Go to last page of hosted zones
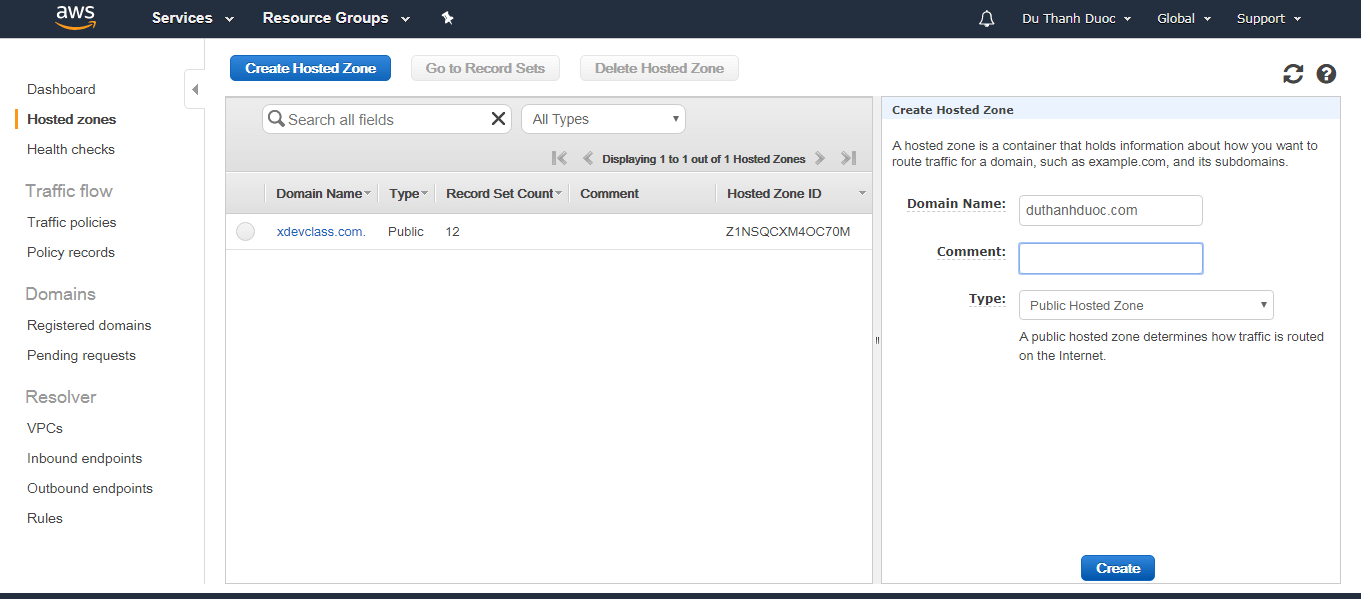The image size is (1361, 599). pos(848,158)
